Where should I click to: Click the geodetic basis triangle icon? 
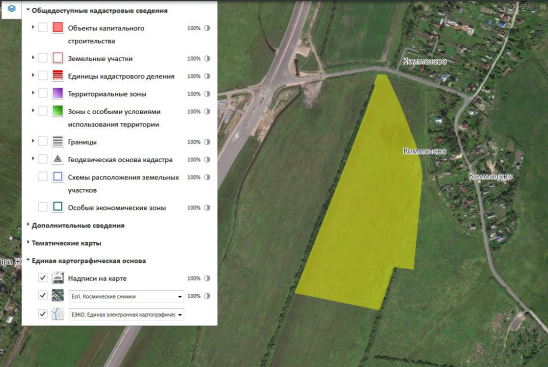58,159
